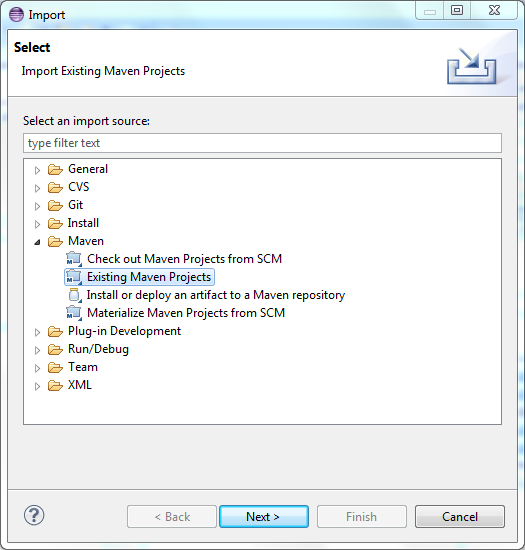Viewport: 525px width, 550px height.
Task: Expand the General category
Action: pyautogui.click(x=37, y=170)
